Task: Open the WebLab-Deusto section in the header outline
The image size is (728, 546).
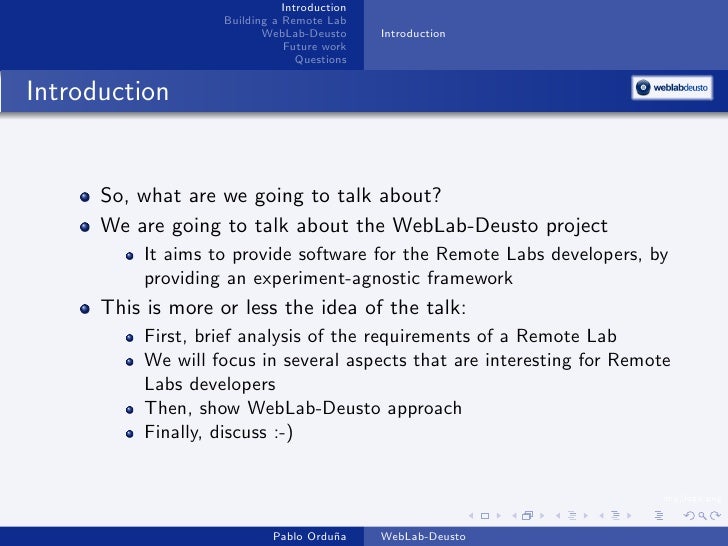Action: click(304, 33)
